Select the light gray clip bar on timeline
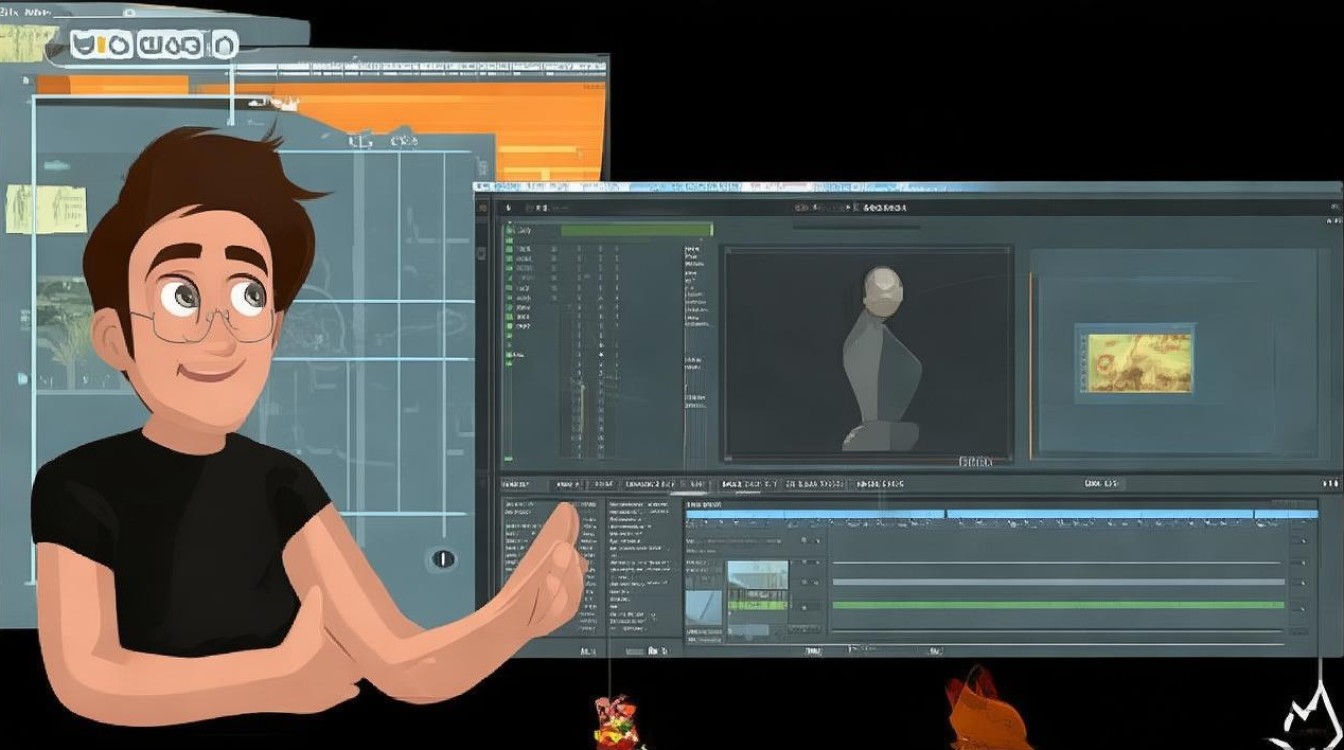The height and width of the screenshot is (750, 1344). pos(1058,582)
